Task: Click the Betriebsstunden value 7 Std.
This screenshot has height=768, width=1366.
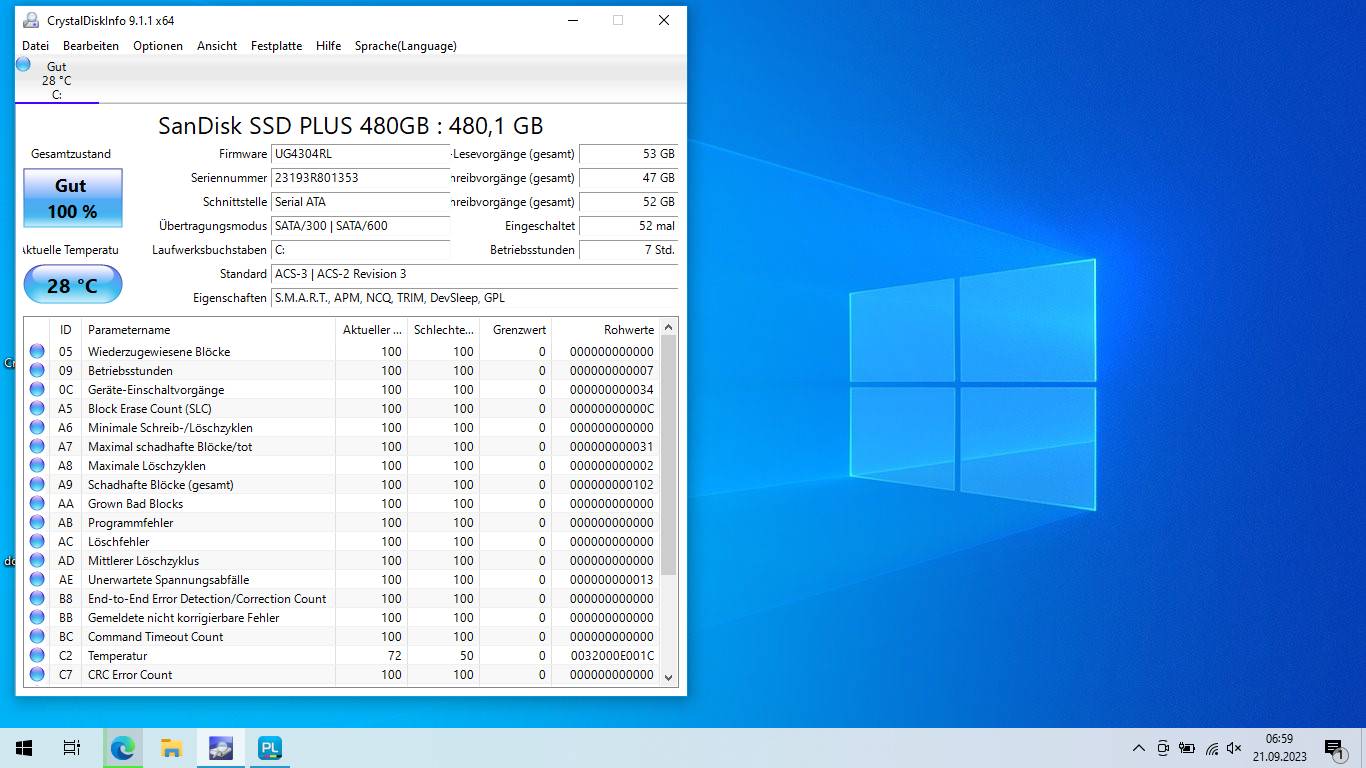Action: pyautogui.click(x=628, y=250)
